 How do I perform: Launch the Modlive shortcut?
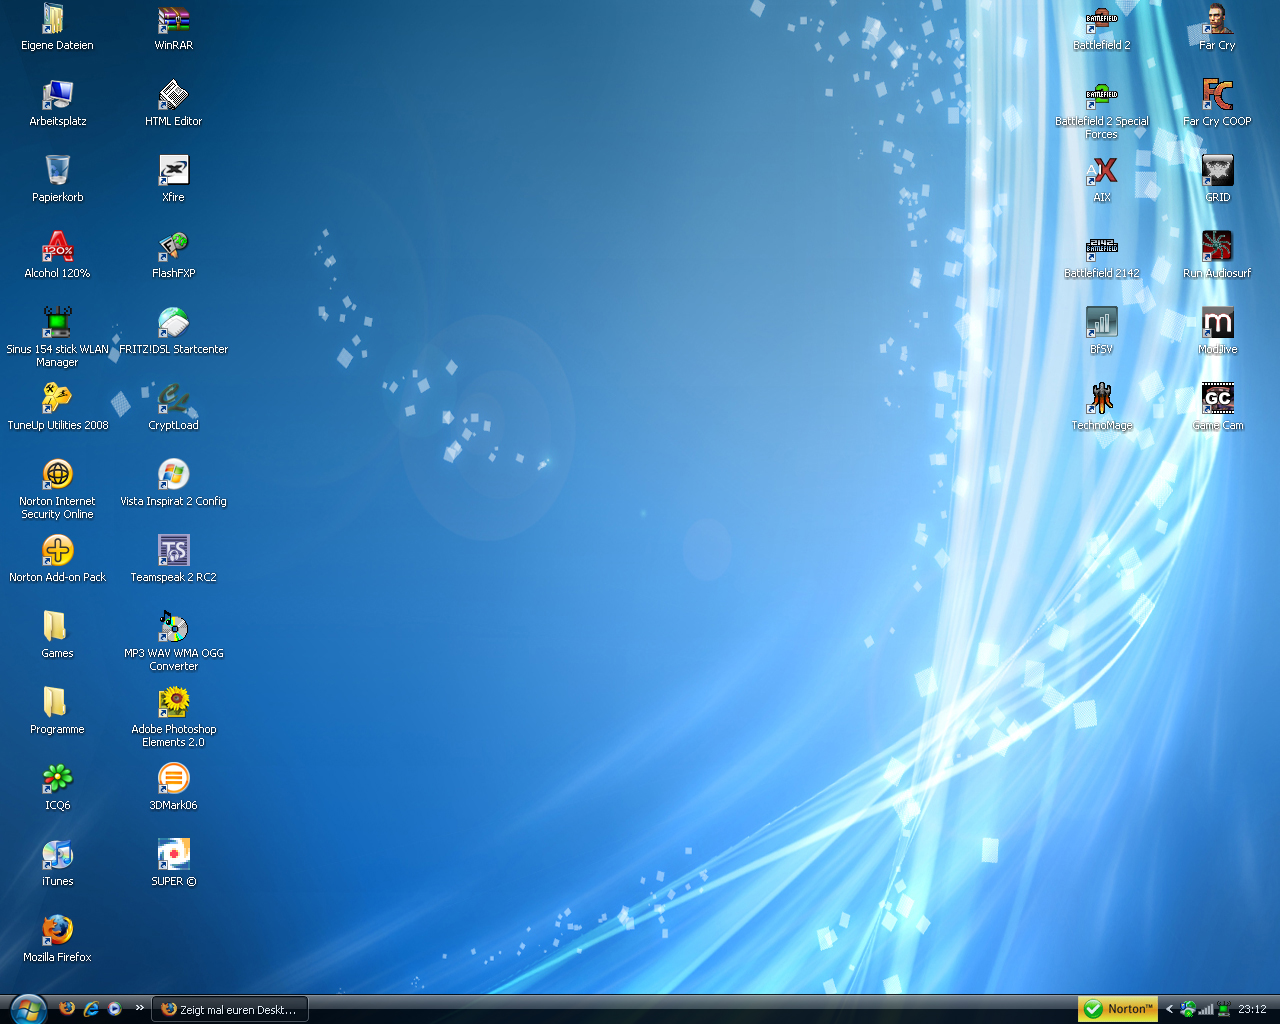click(x=1217, y=324)
